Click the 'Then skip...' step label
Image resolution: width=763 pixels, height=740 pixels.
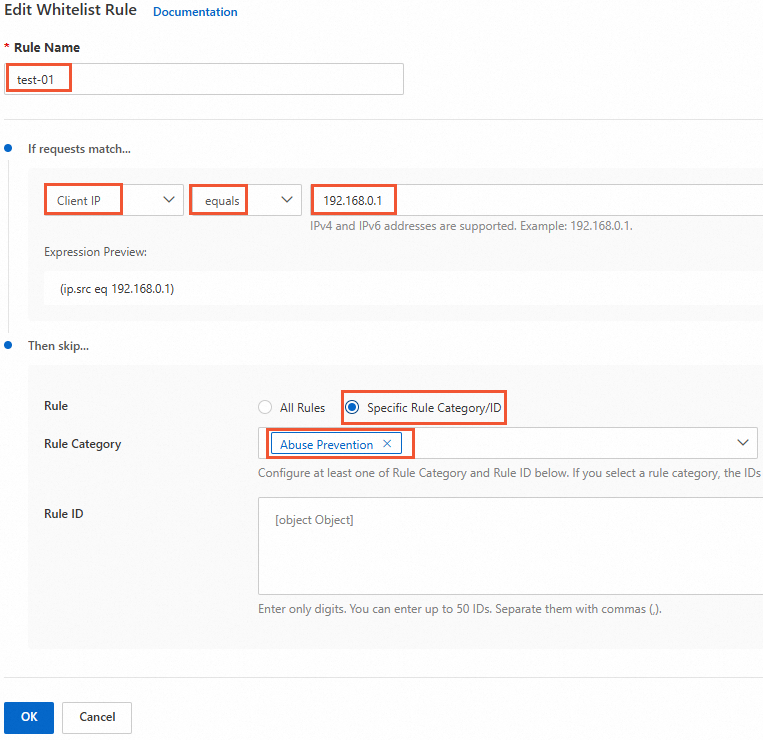coord(58,346)
